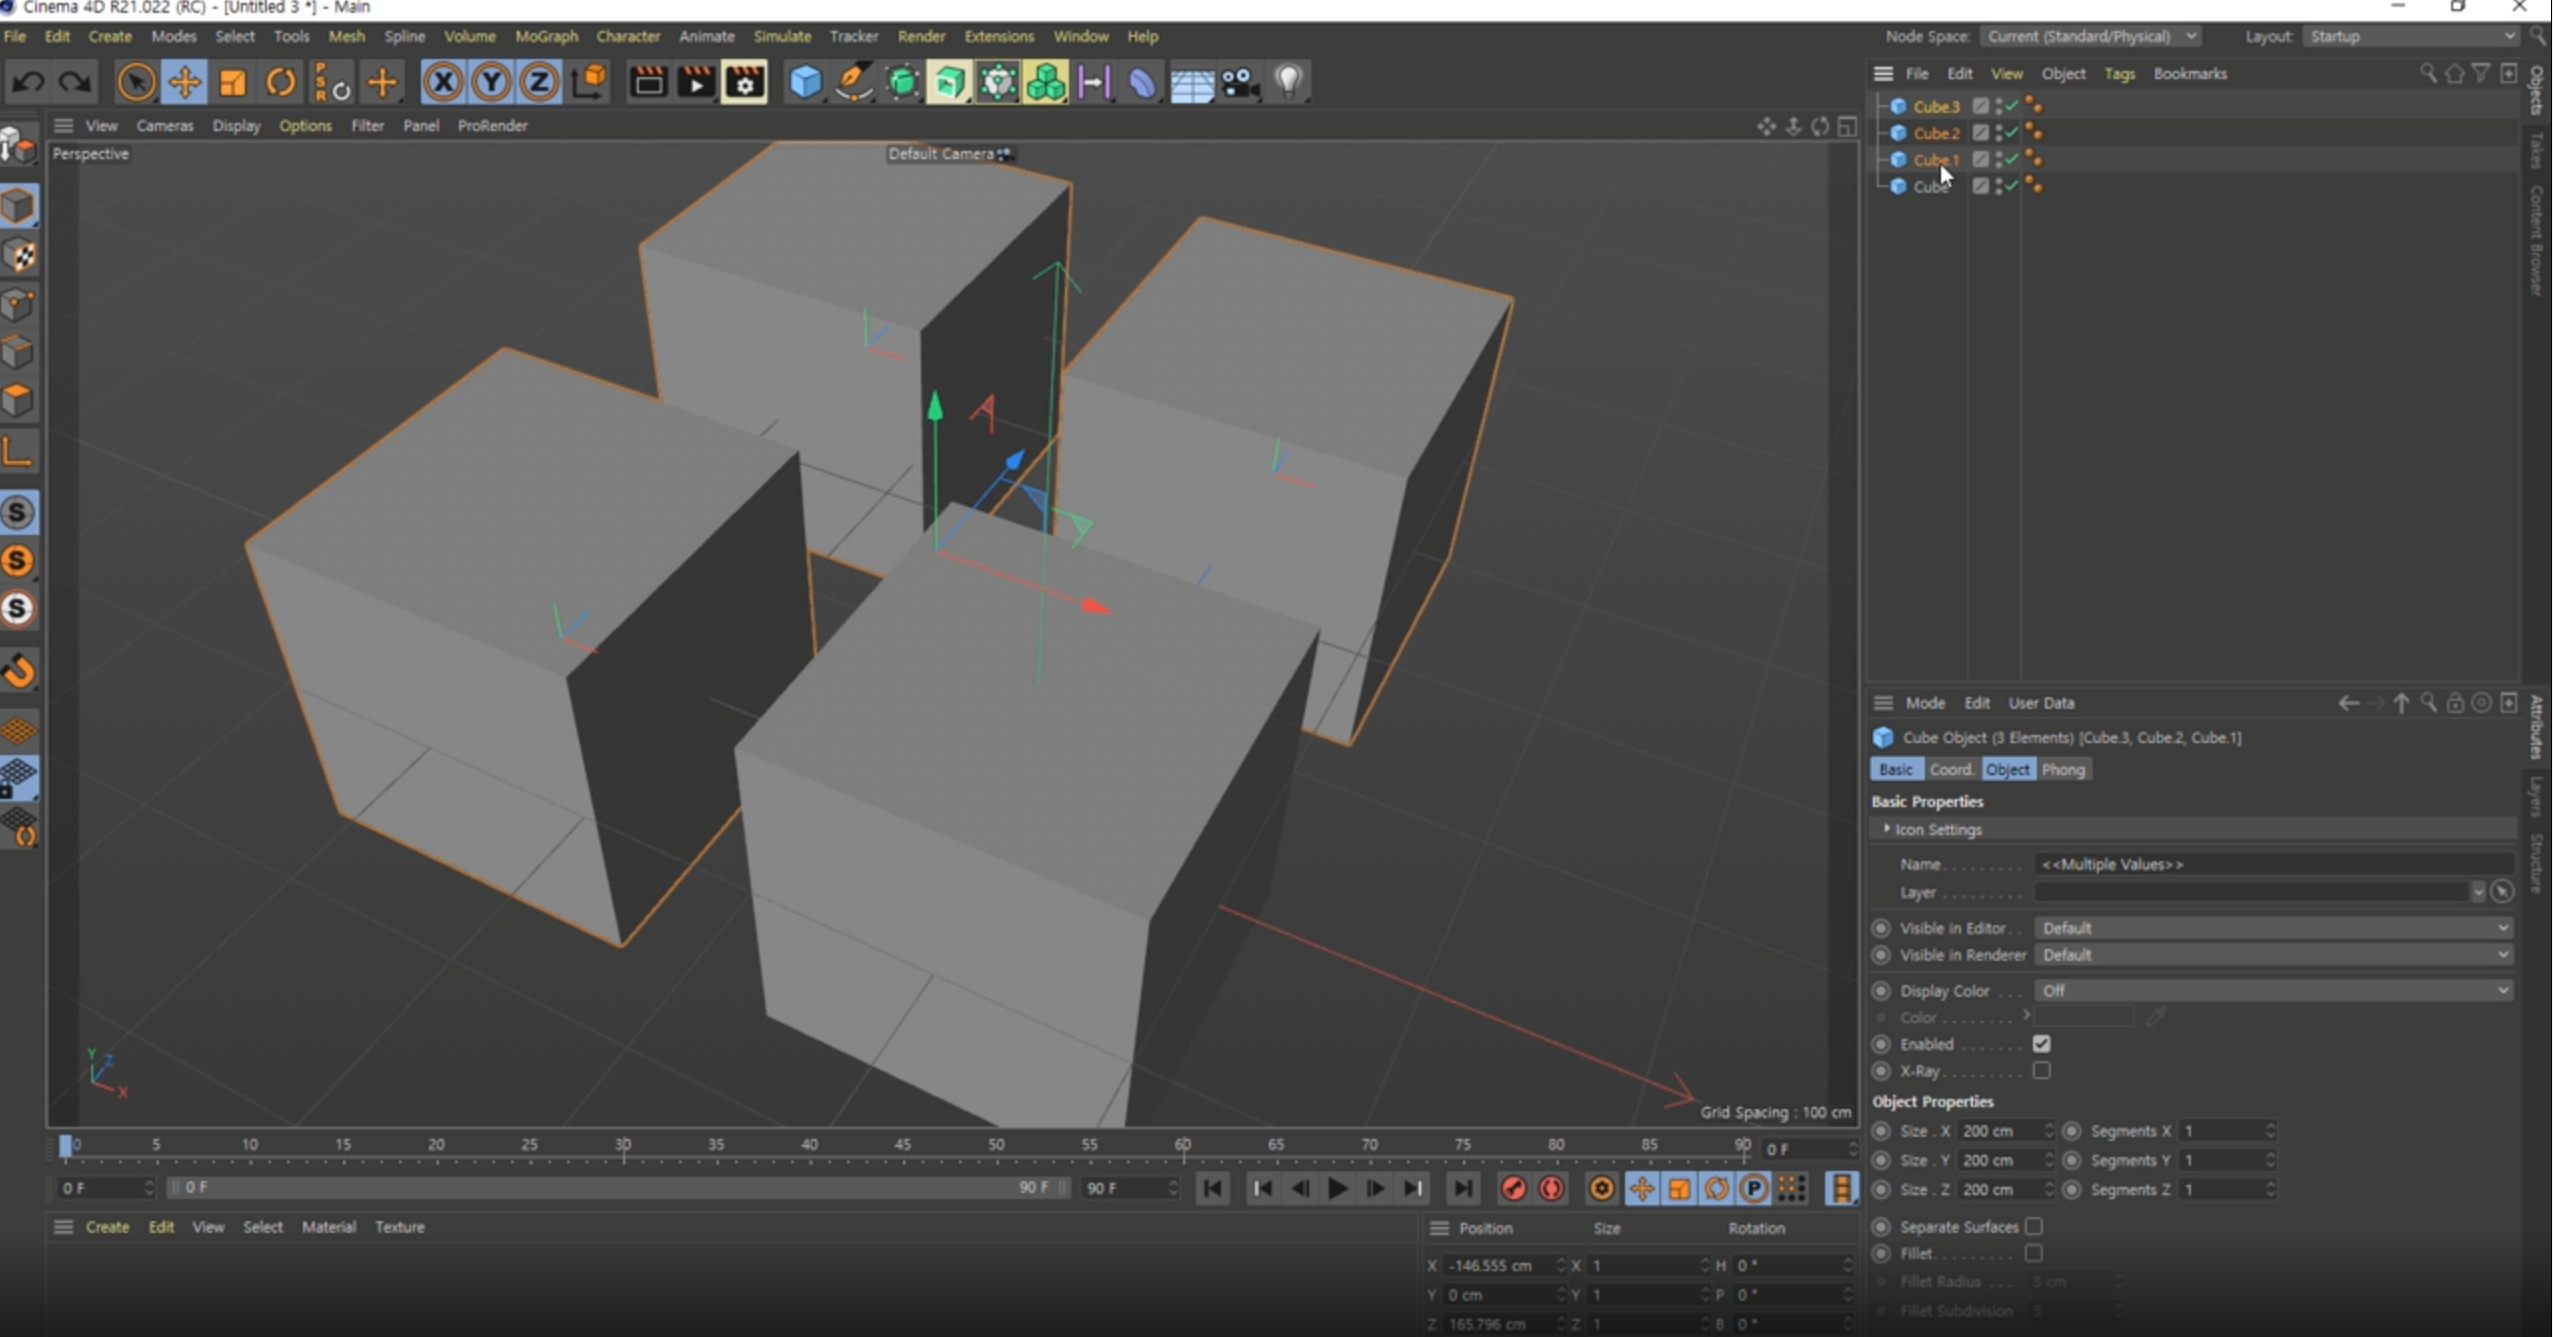
Task: Select Cube.2 in the Object Manager
Action: coord(1936,132)
